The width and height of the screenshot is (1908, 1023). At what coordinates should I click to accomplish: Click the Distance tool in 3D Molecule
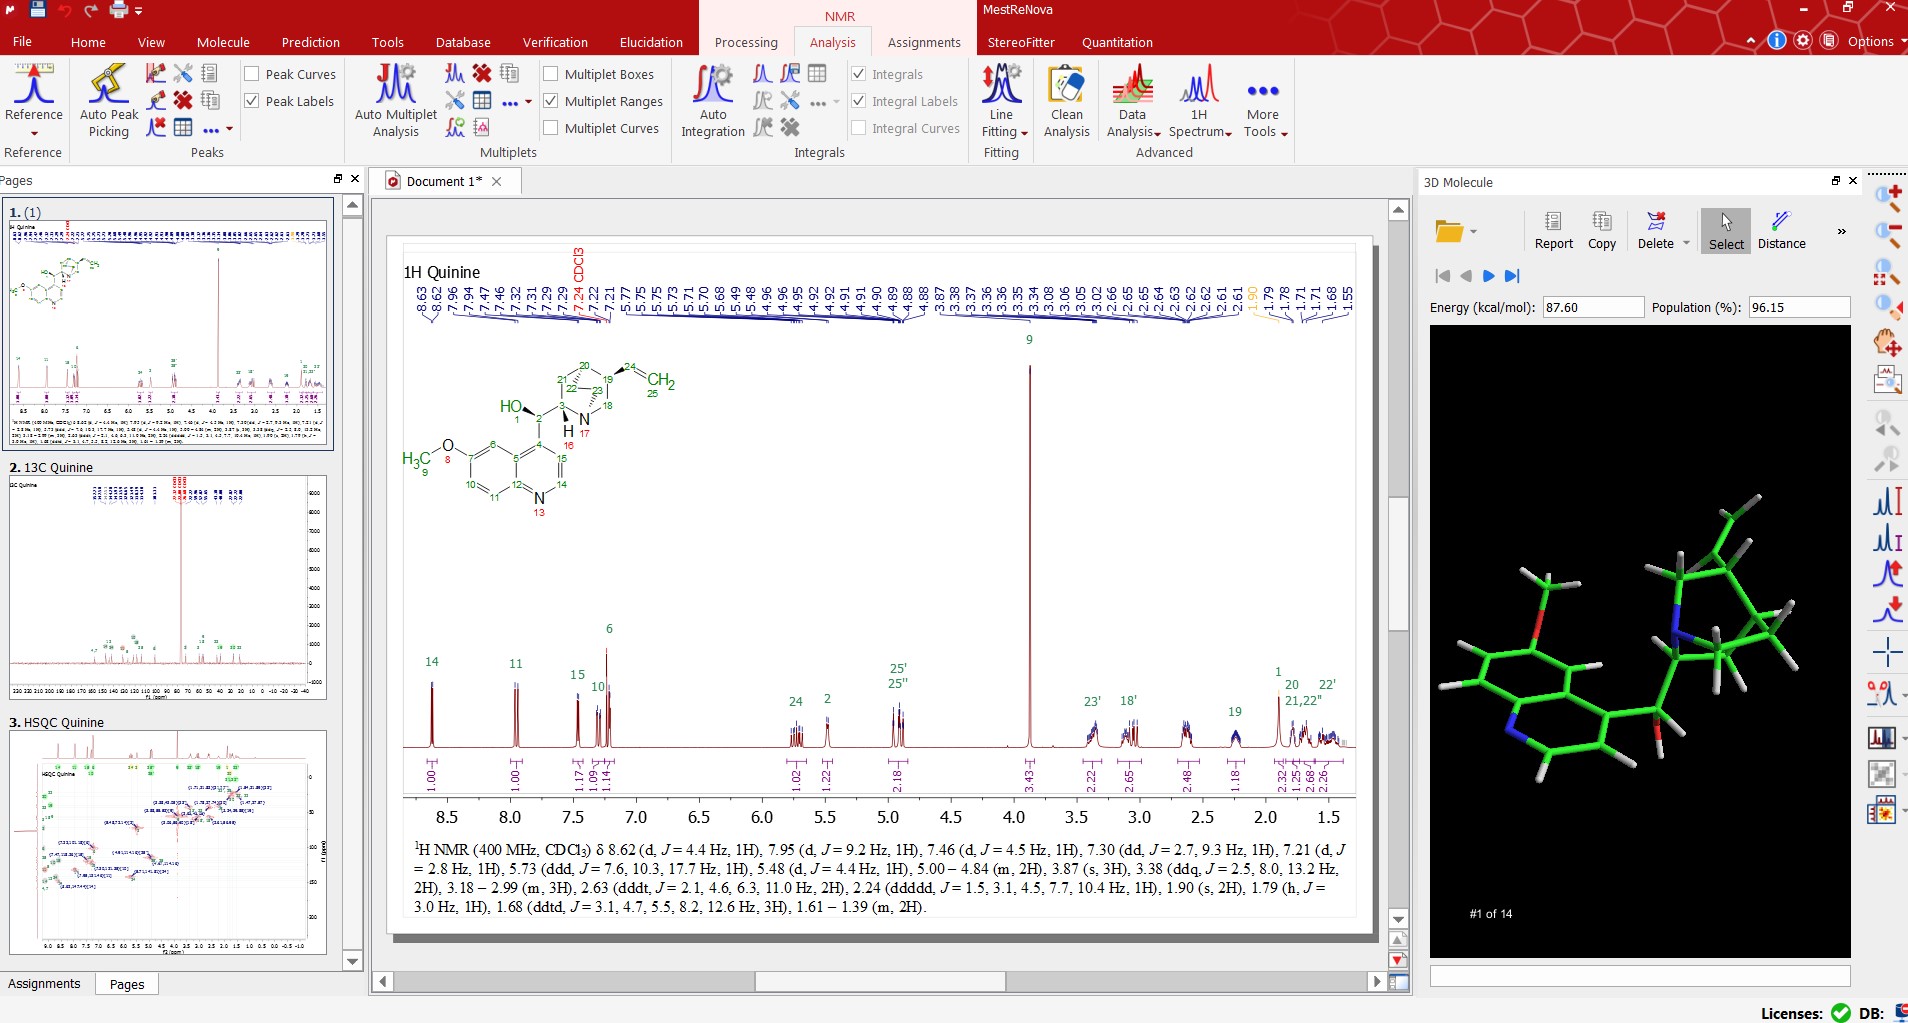pos(1781,230)
